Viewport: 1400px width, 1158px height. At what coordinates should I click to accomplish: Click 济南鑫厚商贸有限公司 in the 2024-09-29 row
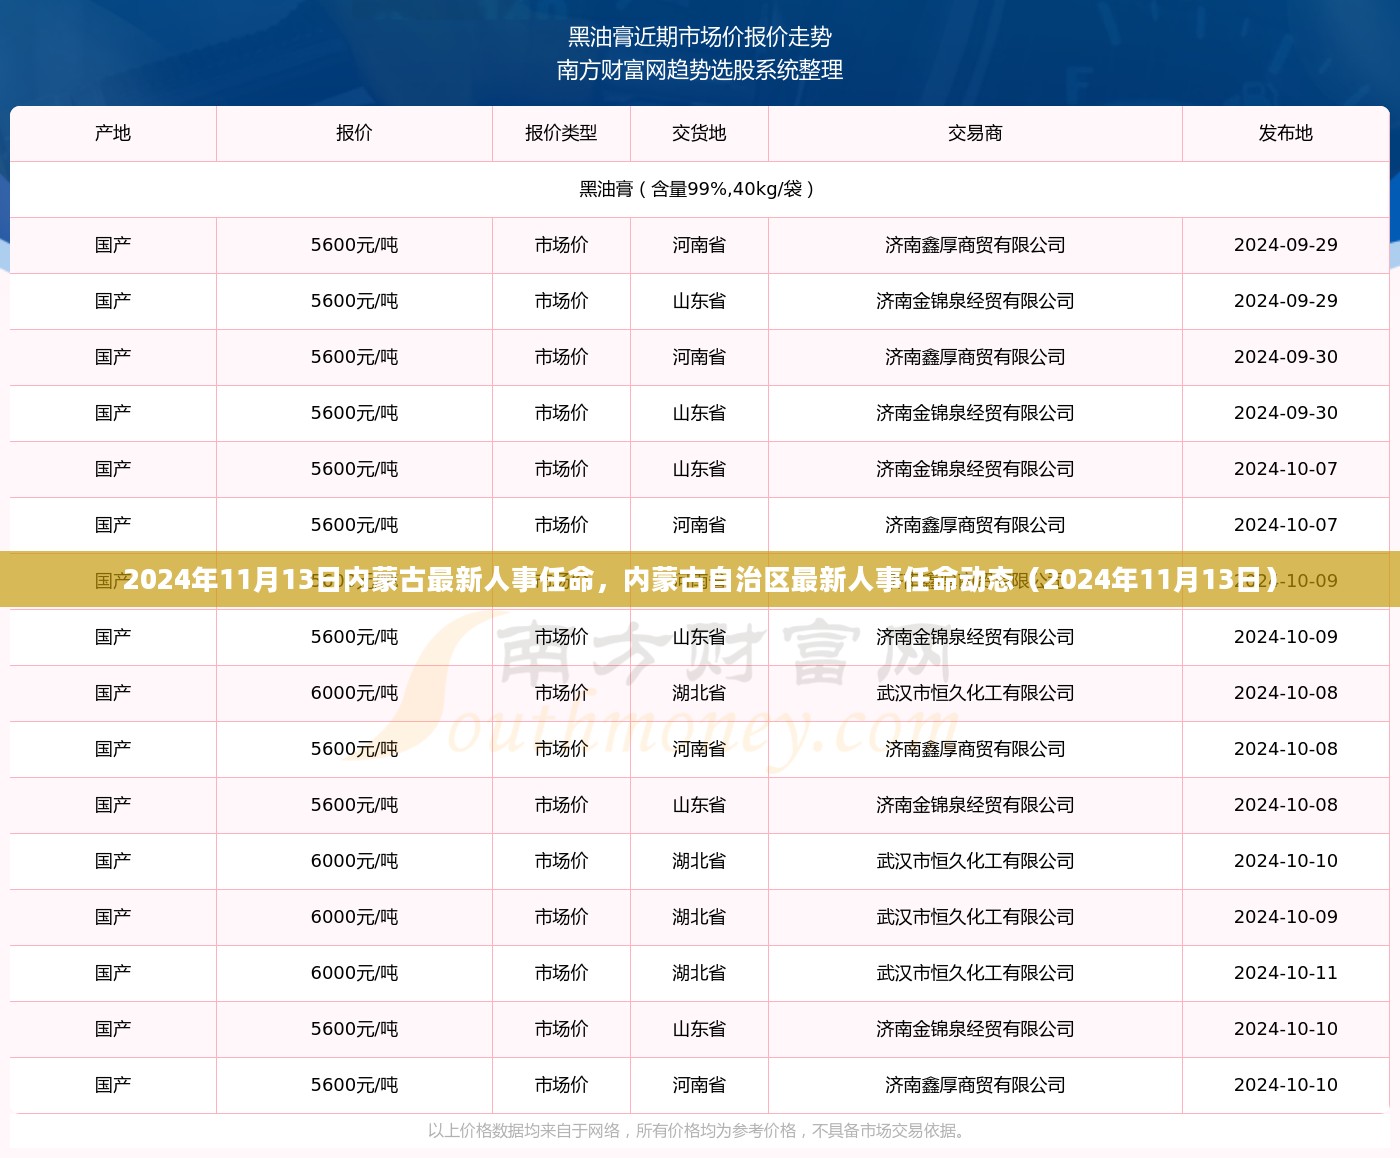click(975, 245)
